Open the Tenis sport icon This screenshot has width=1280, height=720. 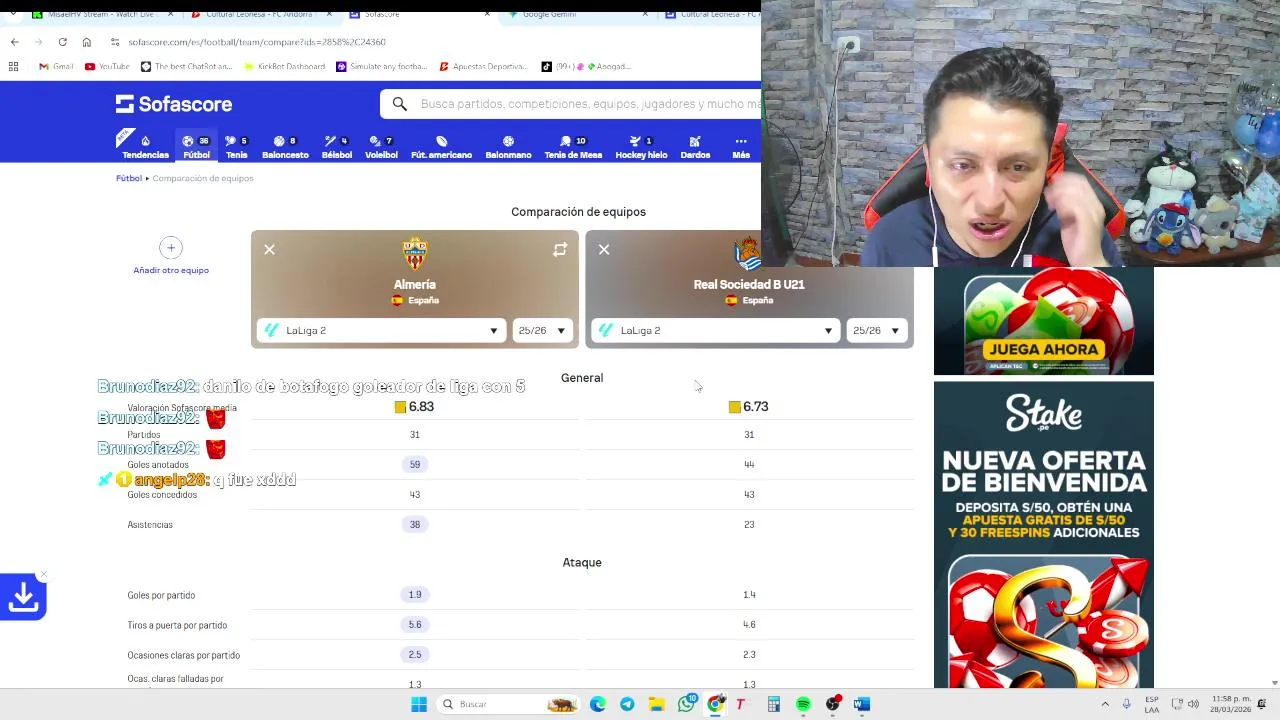coord(236,147)
